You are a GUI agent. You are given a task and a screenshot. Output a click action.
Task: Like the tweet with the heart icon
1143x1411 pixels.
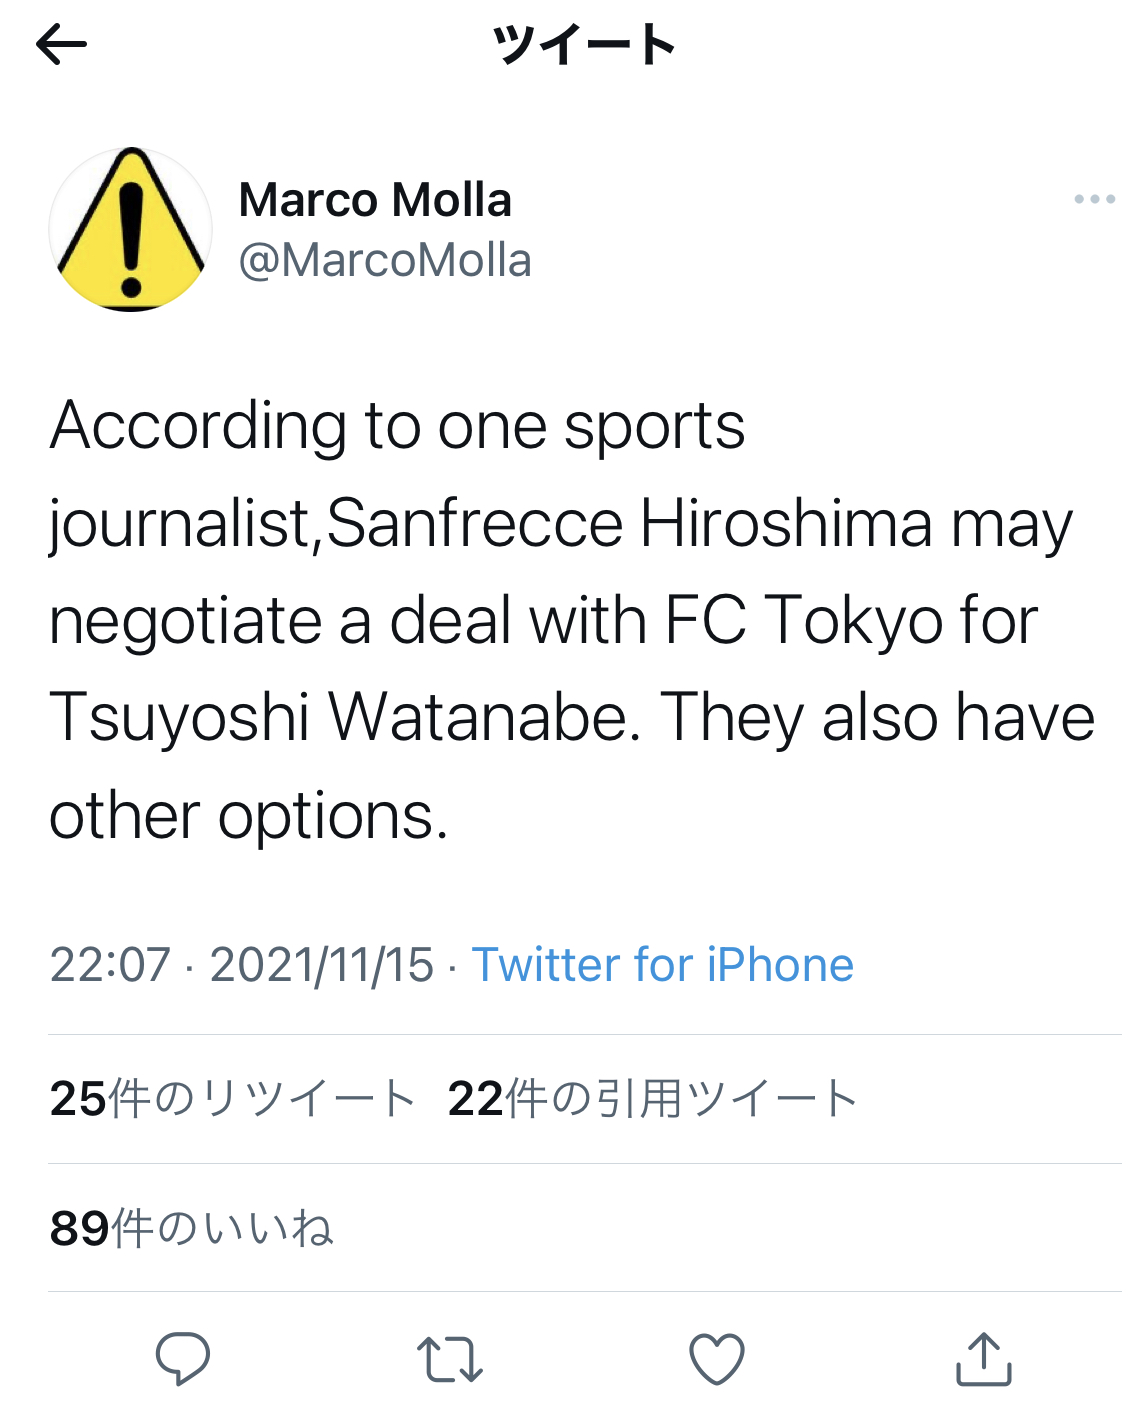pyautogui.click(x=717, y=1359)
